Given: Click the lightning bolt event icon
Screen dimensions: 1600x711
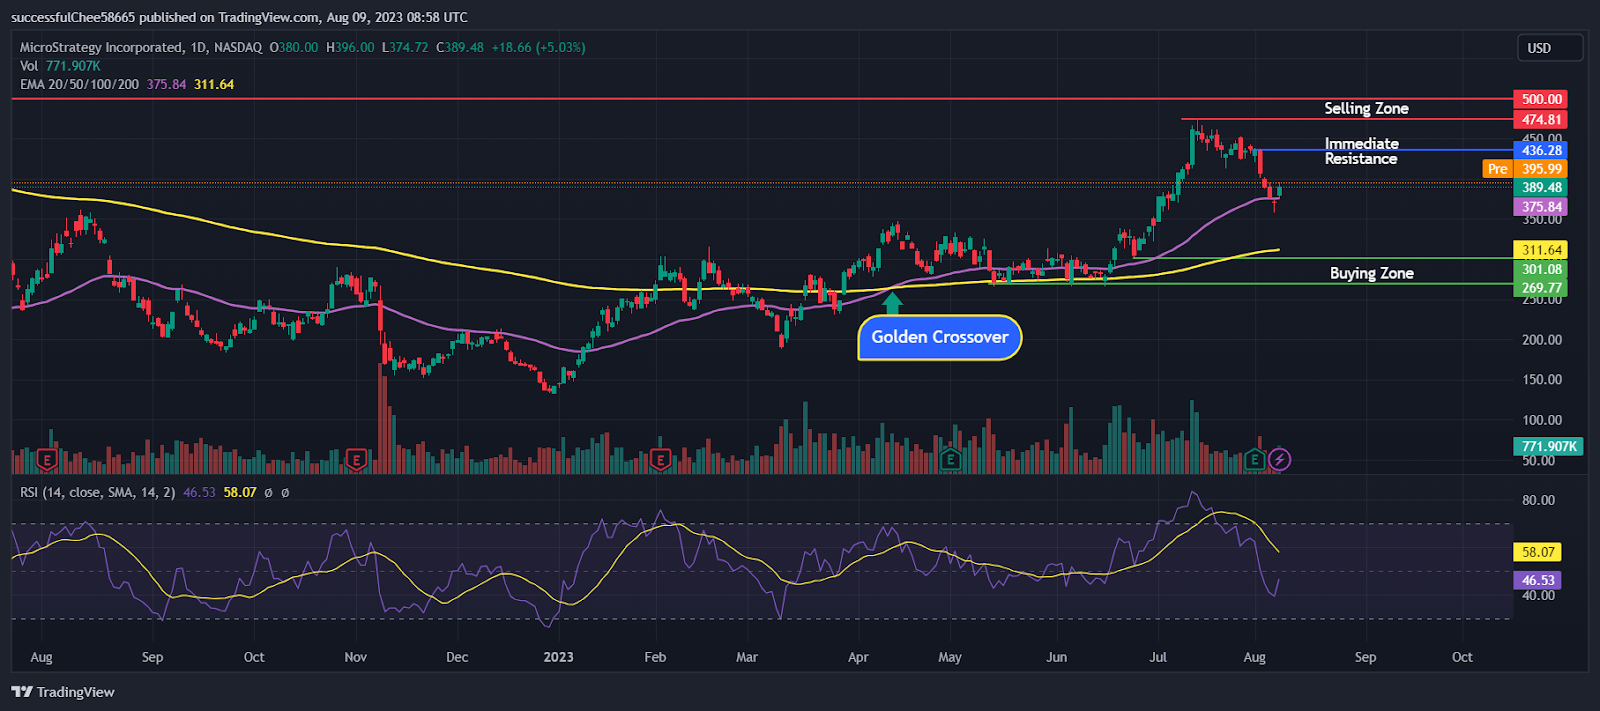Looking at the screenshot, I should pyautogui.click(x=1280, y=460).
